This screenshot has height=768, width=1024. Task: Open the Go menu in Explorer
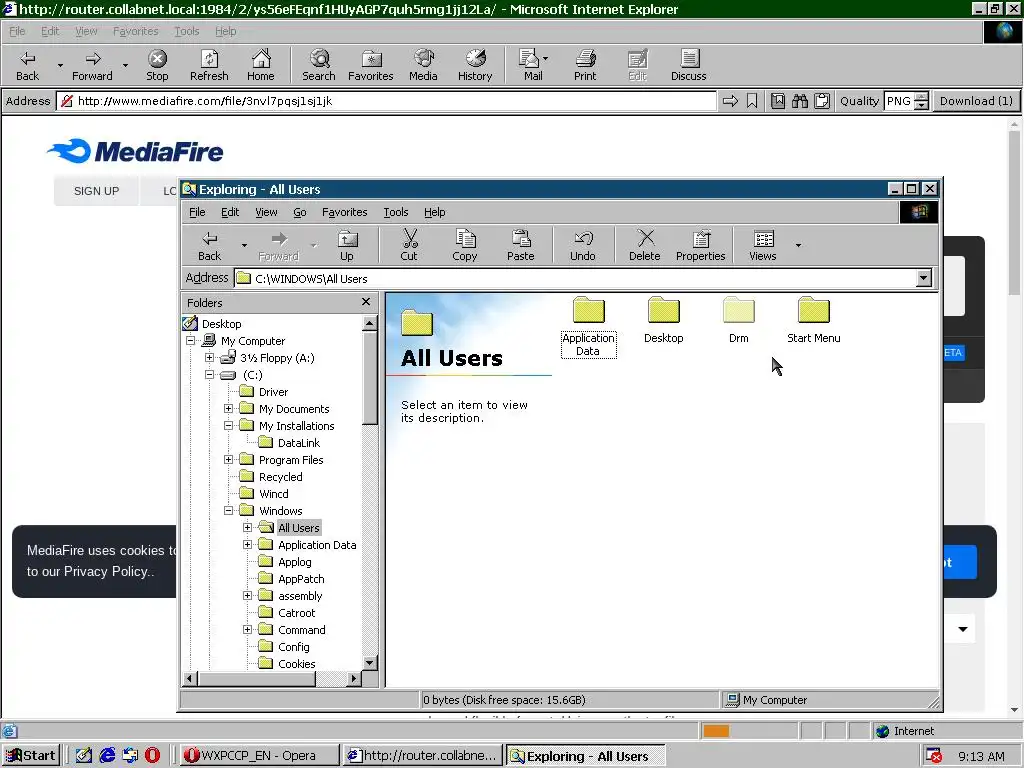(x=300, y=212)
